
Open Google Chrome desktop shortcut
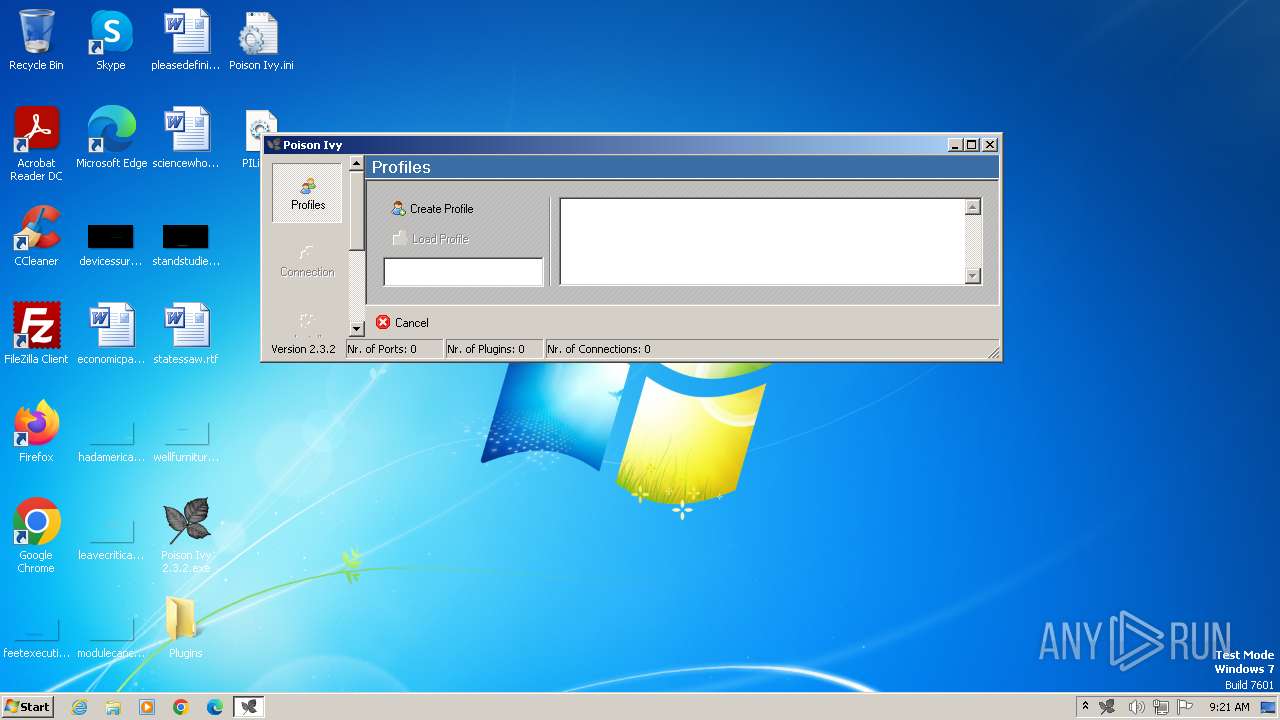(x=36, y=536)
